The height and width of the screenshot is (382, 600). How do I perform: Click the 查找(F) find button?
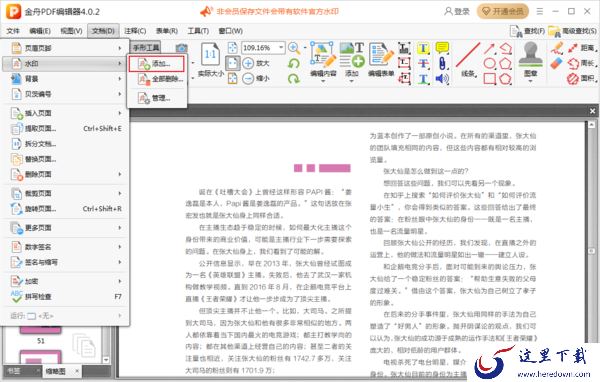(x=527, y=31)
